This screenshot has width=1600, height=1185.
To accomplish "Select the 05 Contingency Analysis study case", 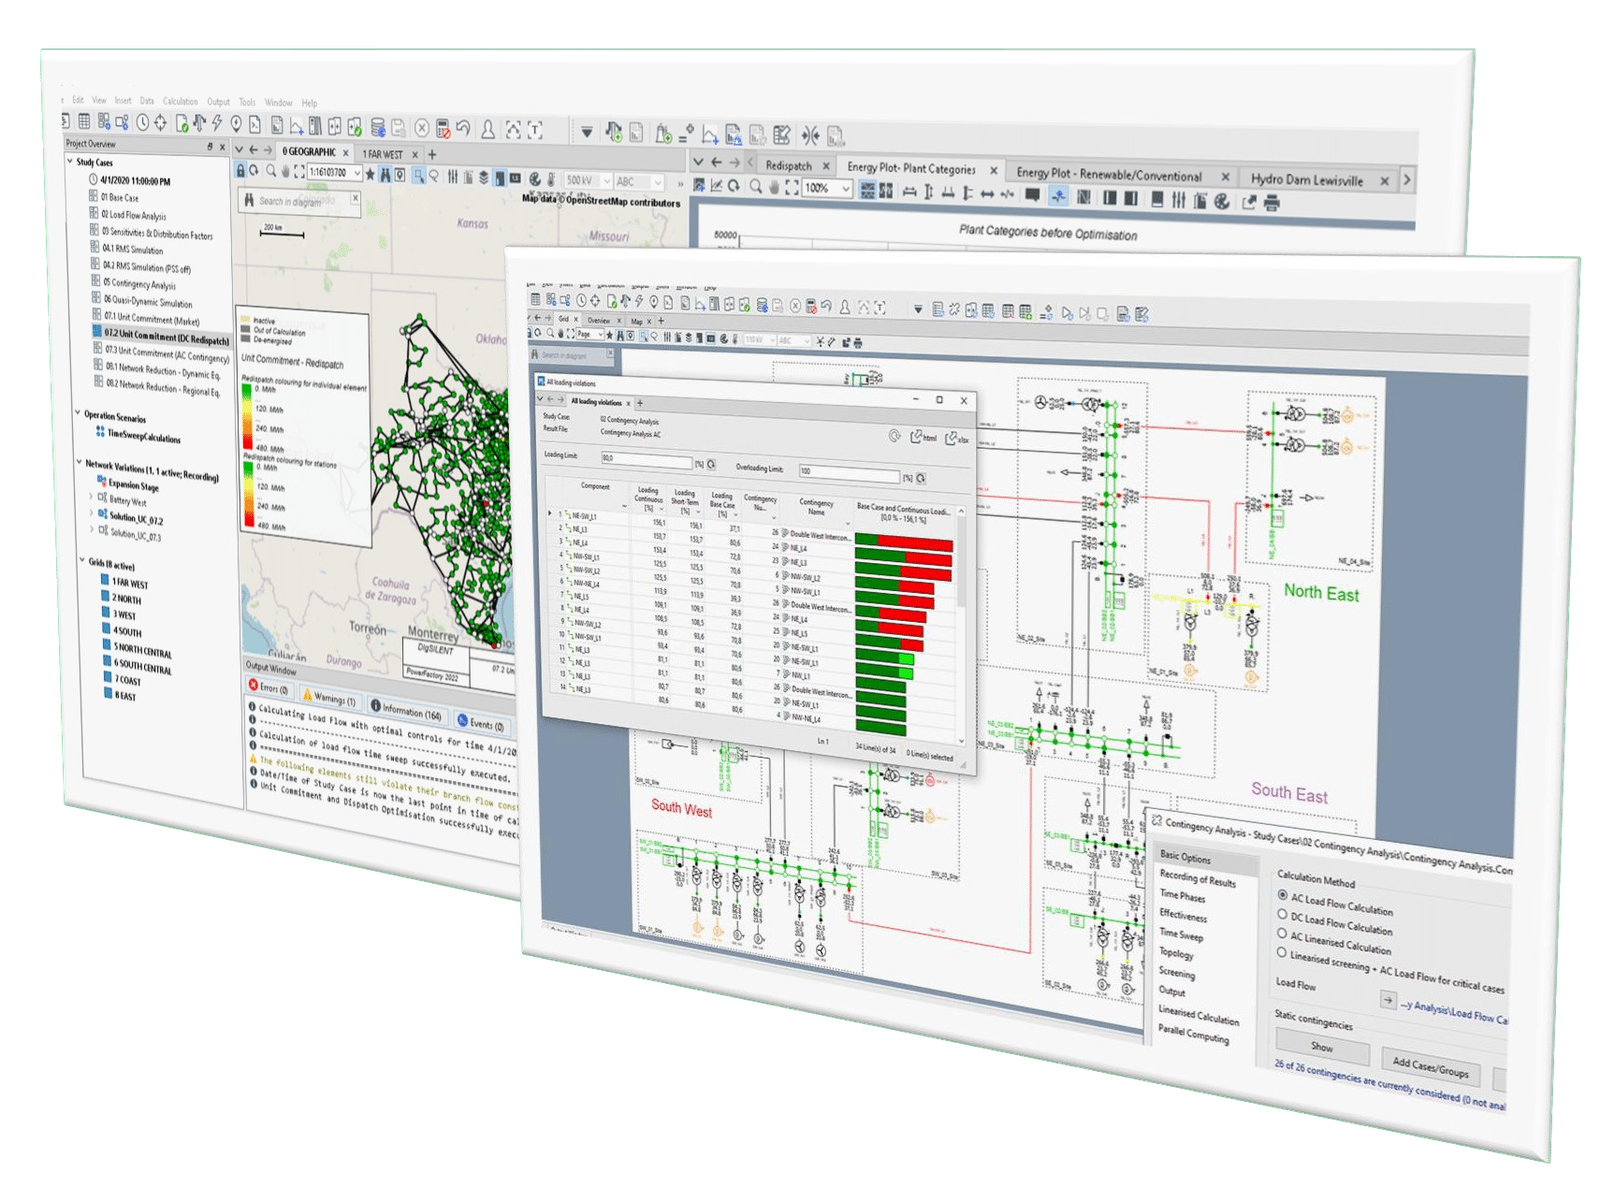I will (x=139, y=284).
